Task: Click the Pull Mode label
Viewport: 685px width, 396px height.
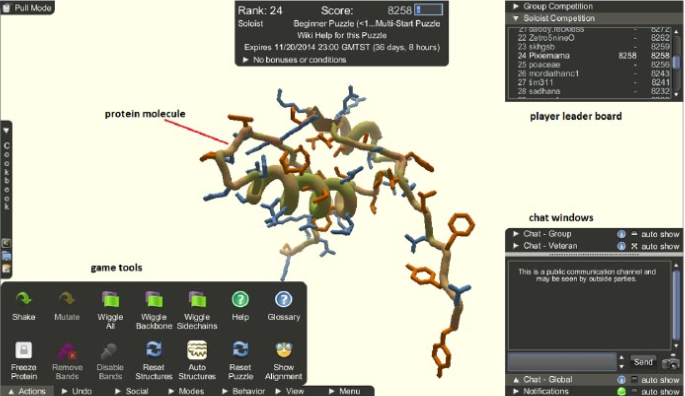Action: [33, 8]
